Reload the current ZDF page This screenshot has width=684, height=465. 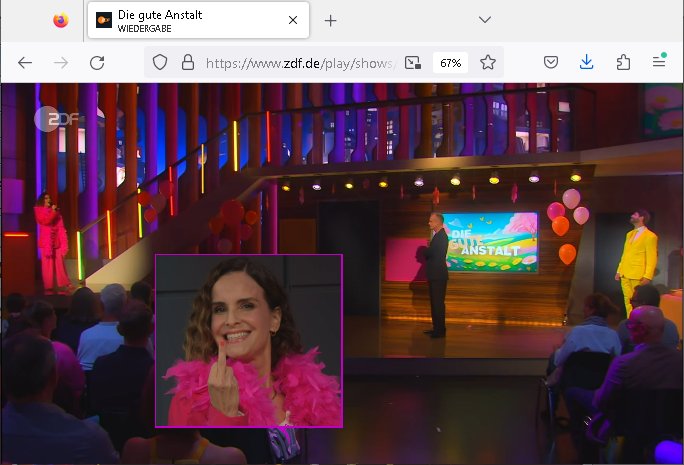97,62
